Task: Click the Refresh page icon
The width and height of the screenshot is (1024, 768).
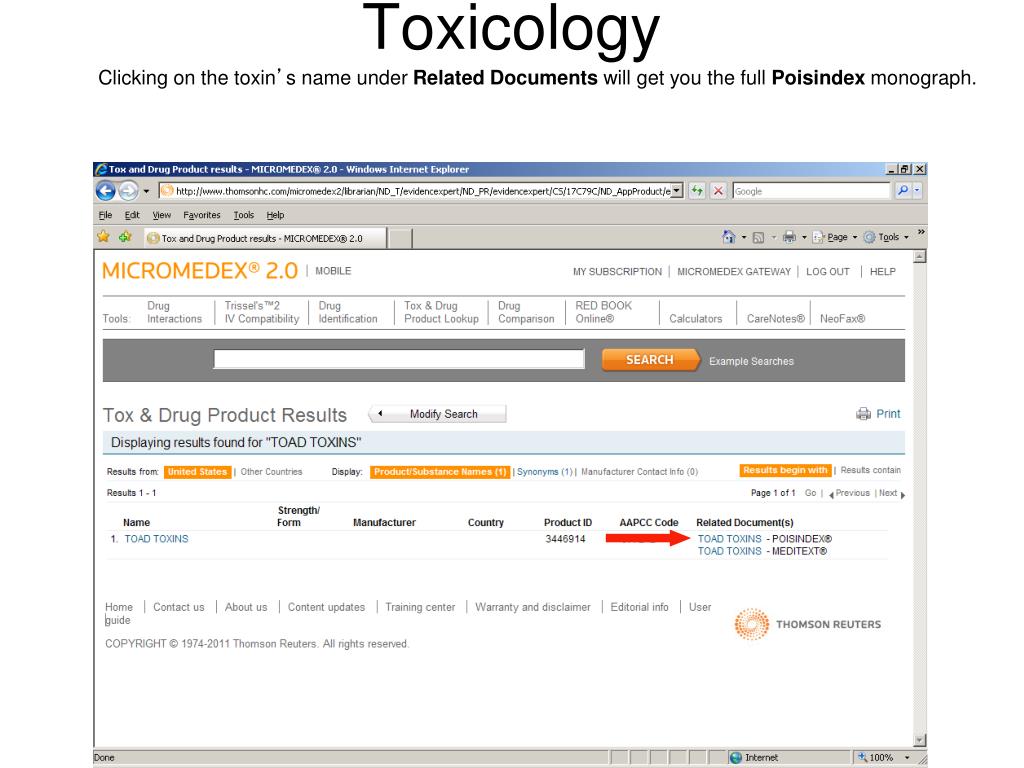Action: coord(697,191)
